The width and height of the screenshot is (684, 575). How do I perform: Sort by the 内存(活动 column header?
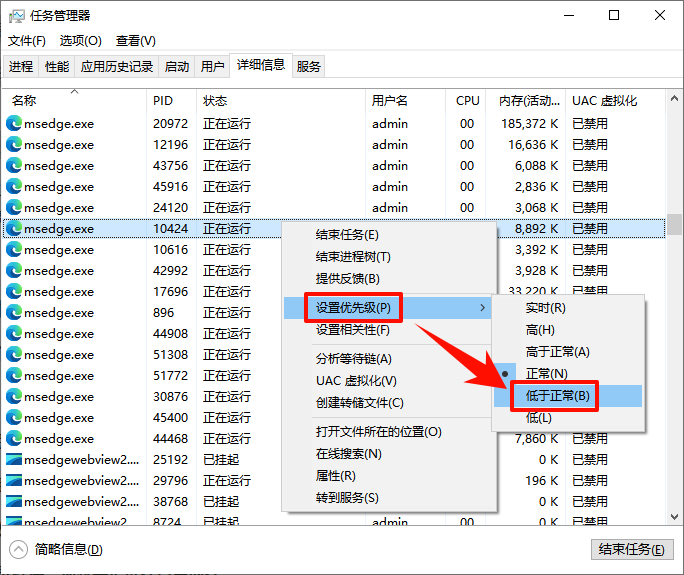[526, 101]
